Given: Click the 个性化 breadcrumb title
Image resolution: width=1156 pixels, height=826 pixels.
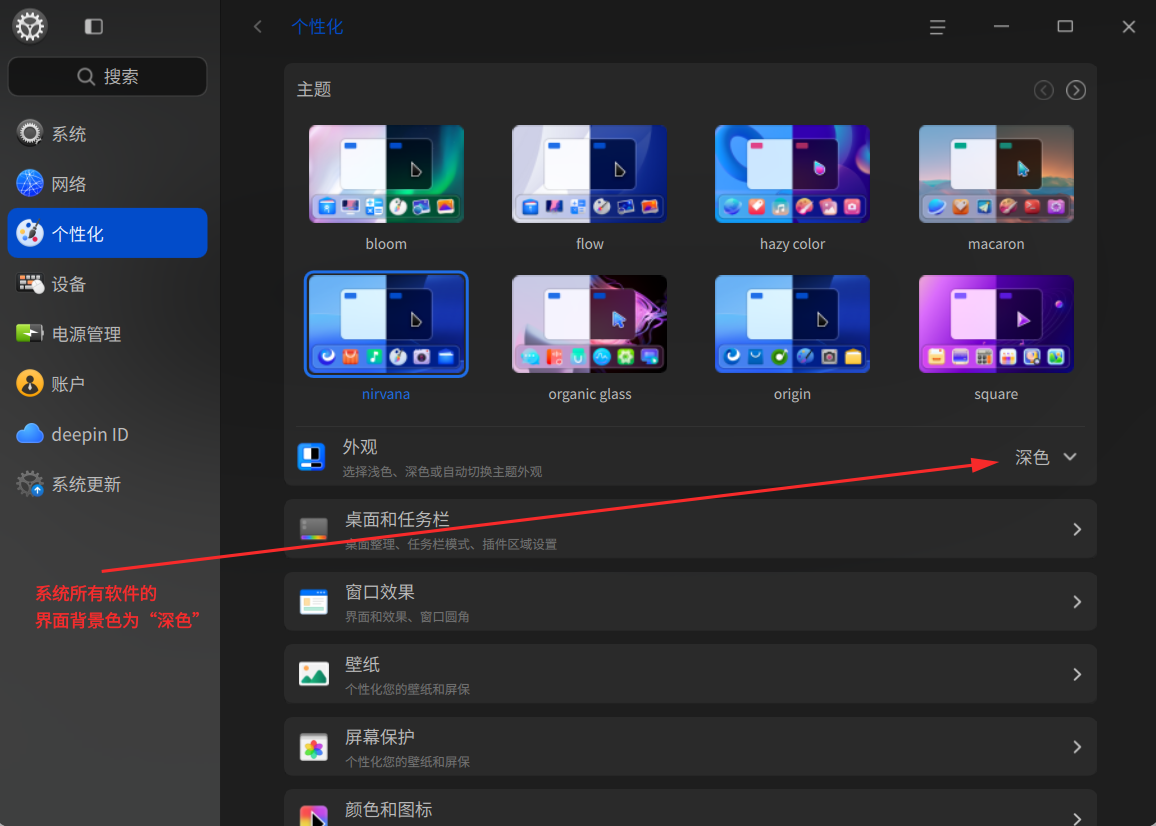Looking at the screenshot, I should (317, 27).
